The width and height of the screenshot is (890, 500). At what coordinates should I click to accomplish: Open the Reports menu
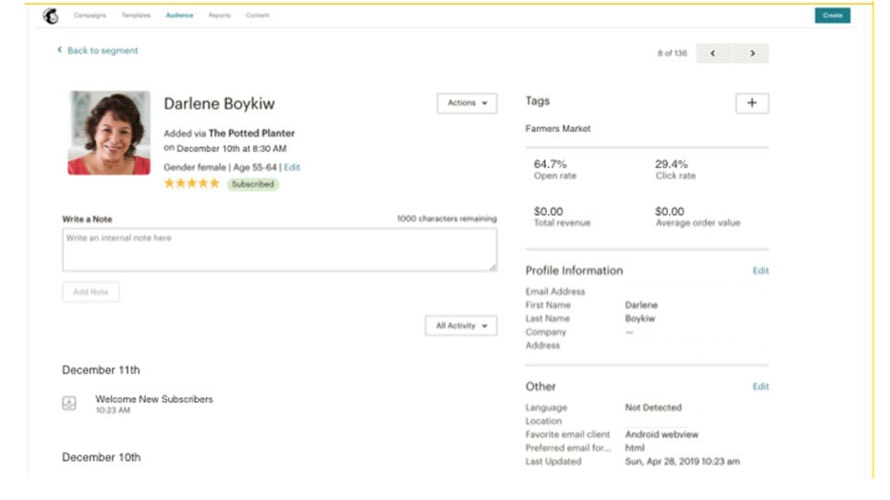point(220,15)
